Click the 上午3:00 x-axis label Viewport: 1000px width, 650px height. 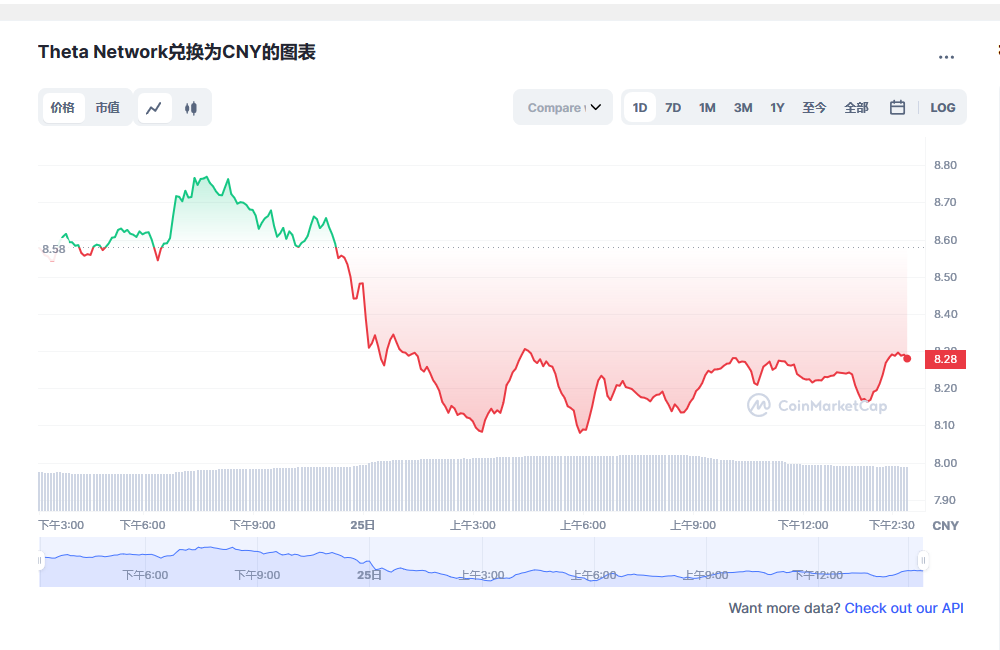click(x=473, y=525)
